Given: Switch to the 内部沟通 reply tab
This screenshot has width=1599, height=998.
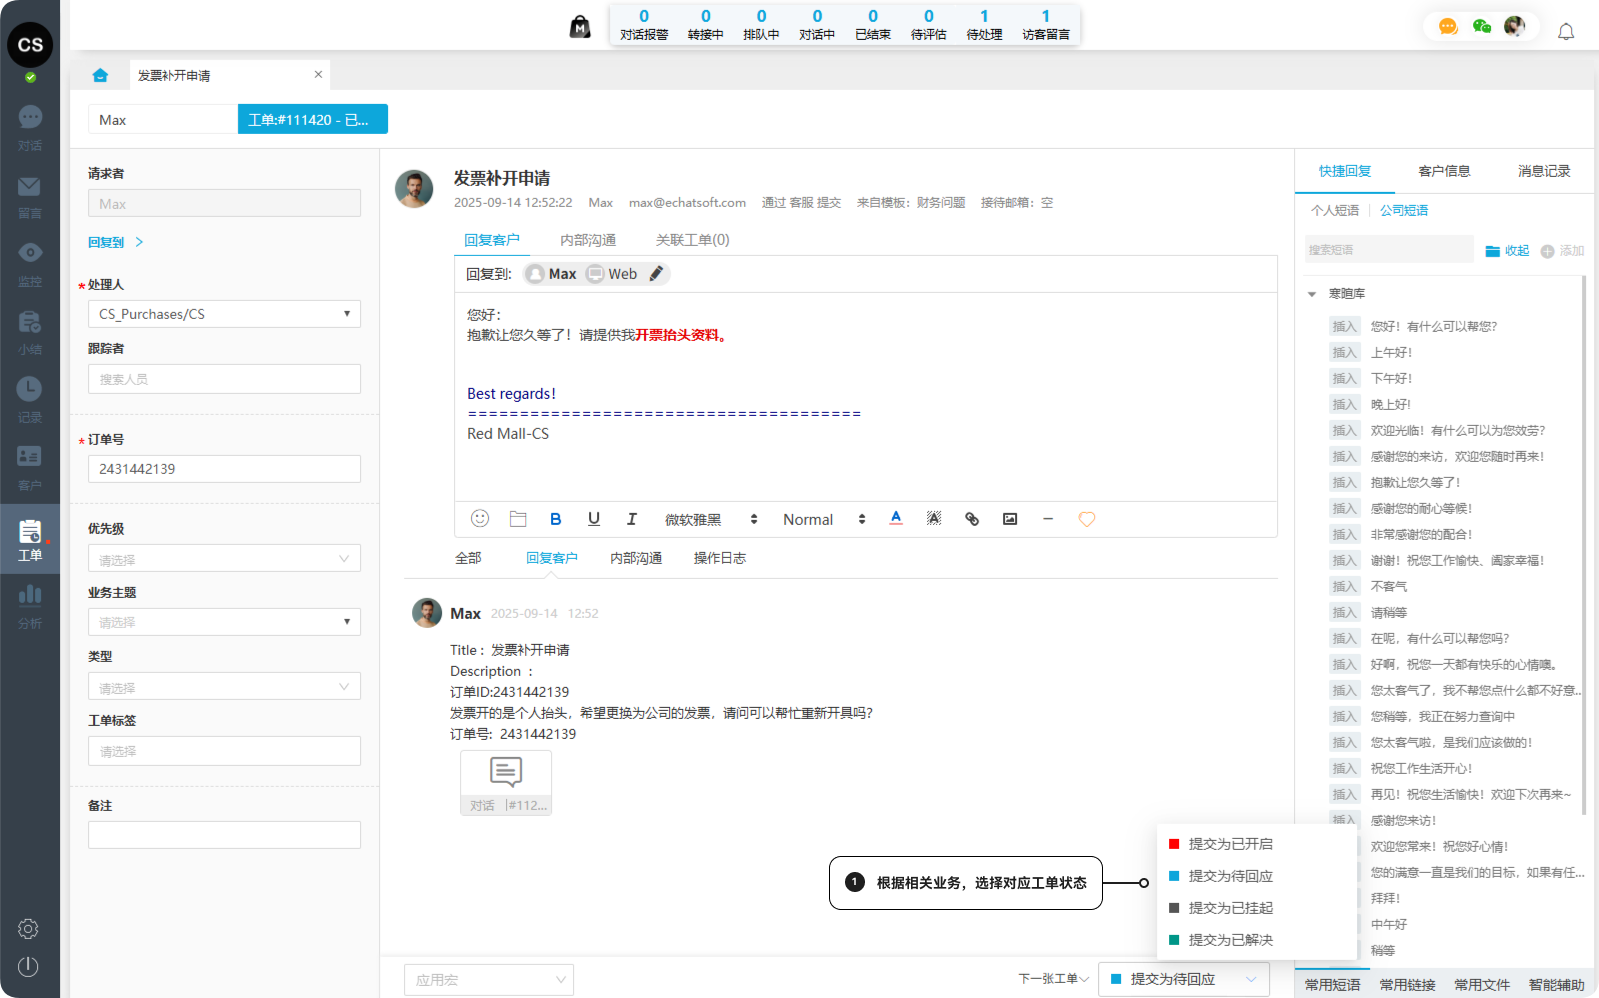Looking at the screenshot, I should tap(588, 240).
